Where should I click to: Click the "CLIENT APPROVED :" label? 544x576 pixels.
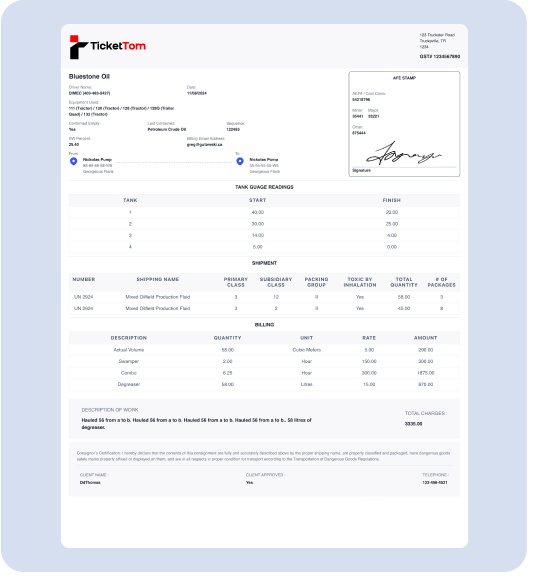tap(265, 475)
